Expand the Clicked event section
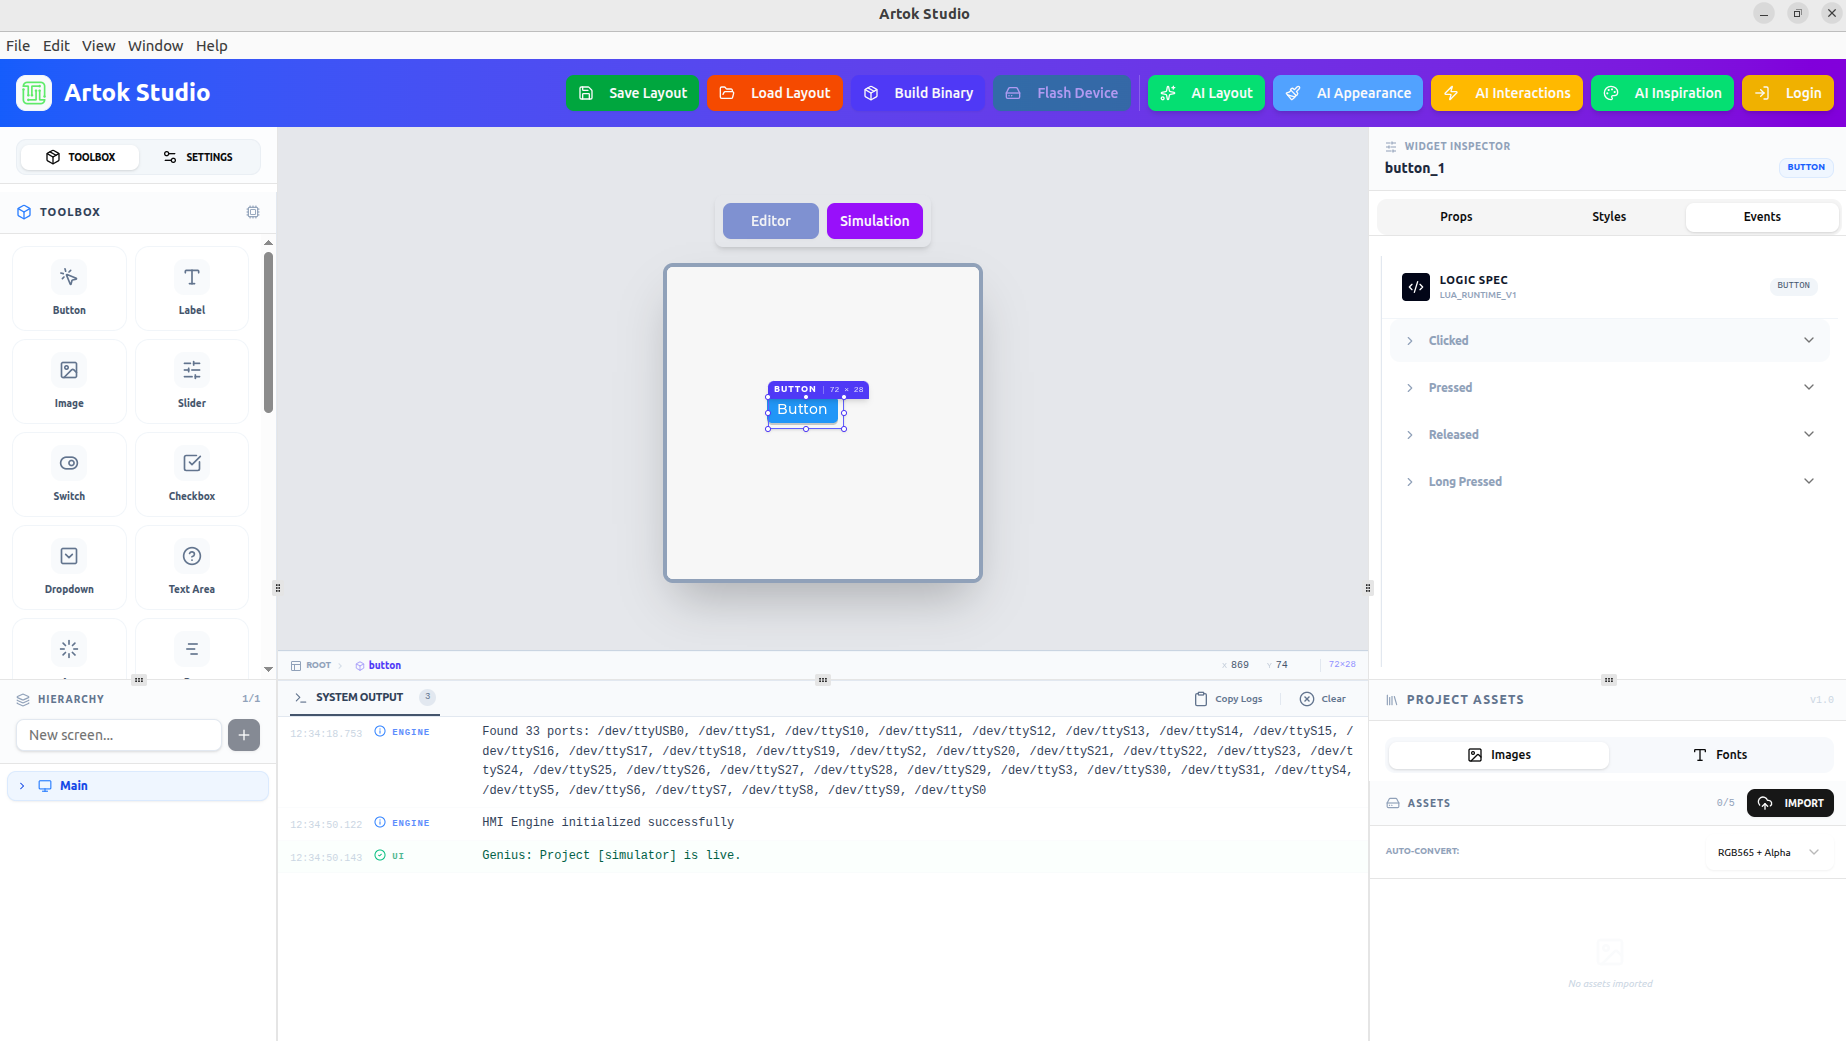This screenshot has height=1041, width=1846. pos(1607,340)
